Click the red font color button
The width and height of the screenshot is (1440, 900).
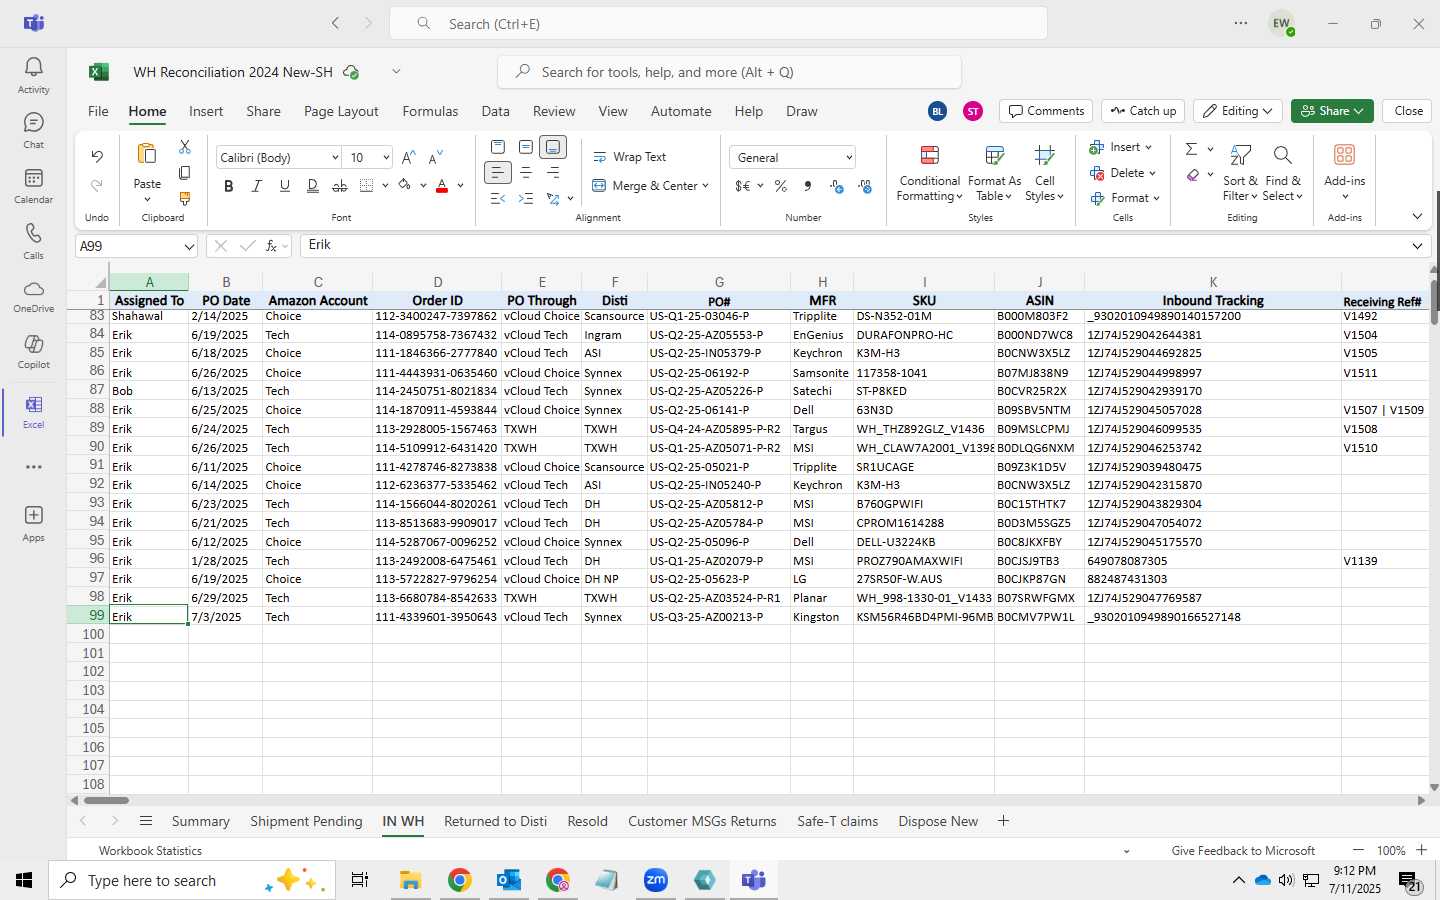click(442, 186)
